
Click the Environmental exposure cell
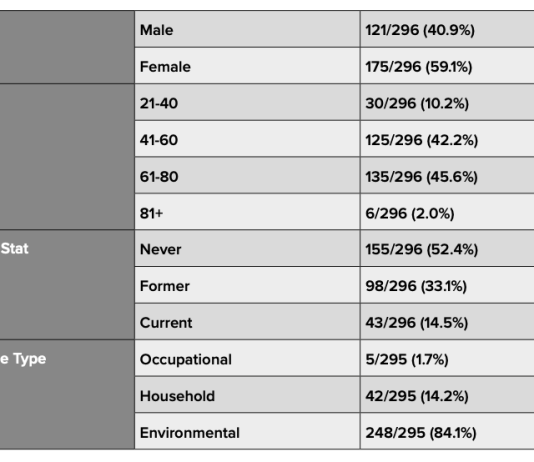[247, 431]
